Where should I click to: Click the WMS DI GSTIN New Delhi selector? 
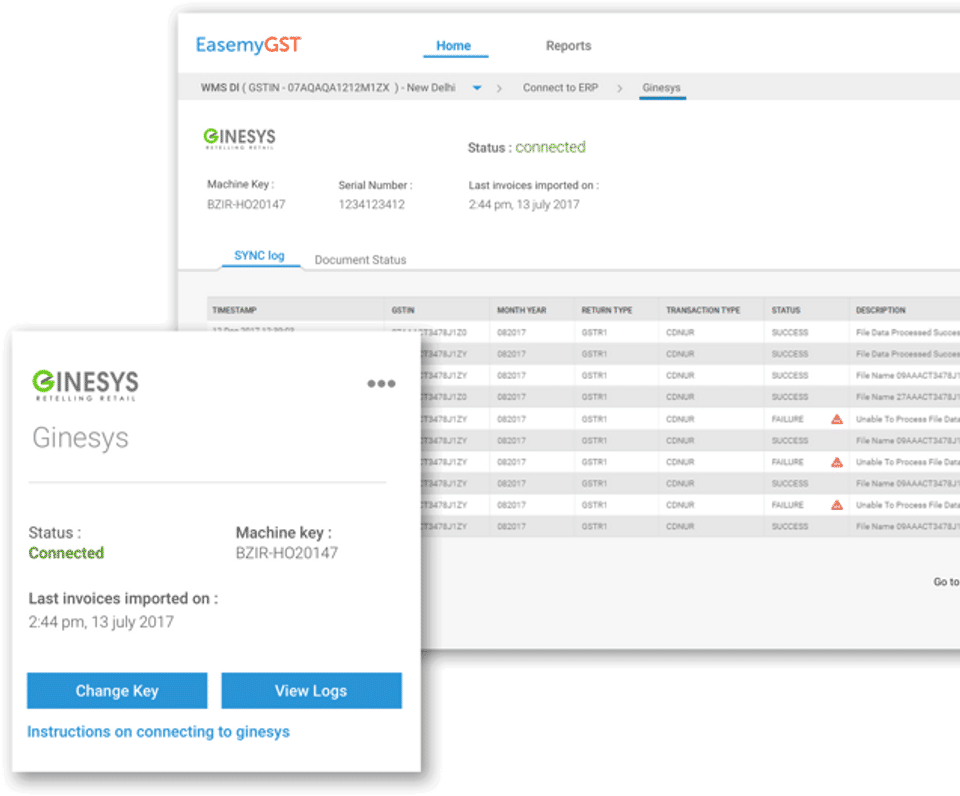point(328,88)
